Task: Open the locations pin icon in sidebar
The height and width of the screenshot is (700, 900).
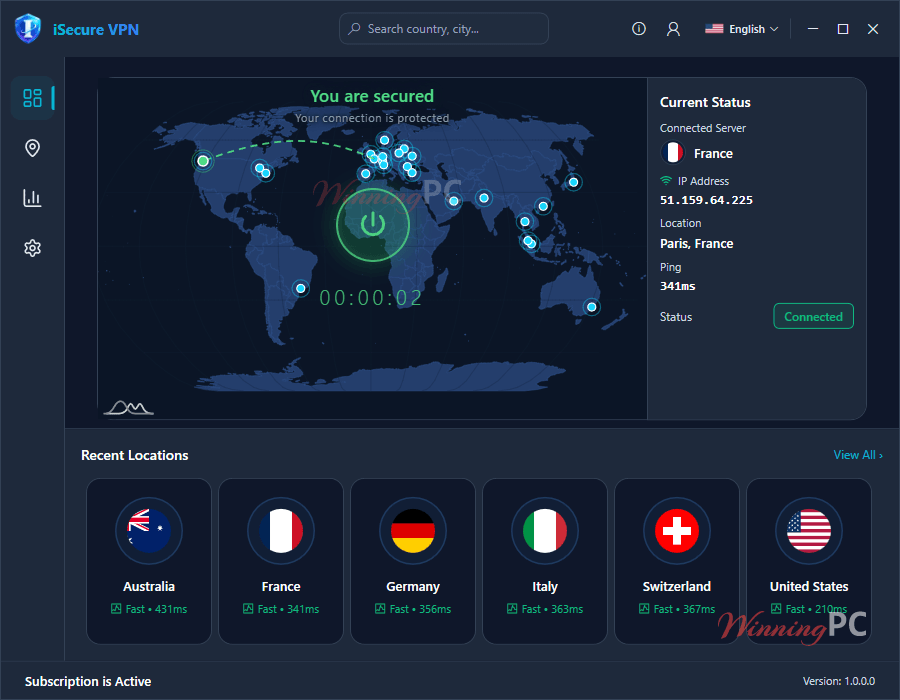Action: [x=32, y=148]
